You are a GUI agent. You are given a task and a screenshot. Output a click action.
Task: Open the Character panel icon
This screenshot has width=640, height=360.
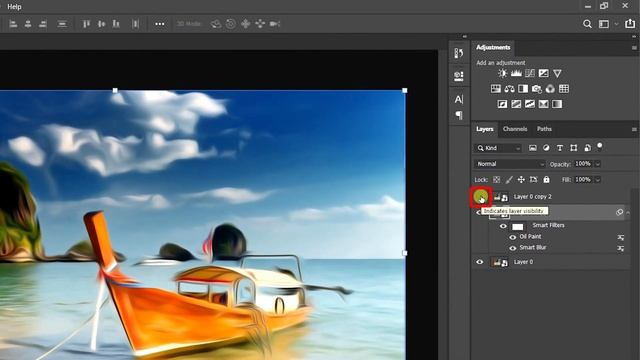[459, 99]
